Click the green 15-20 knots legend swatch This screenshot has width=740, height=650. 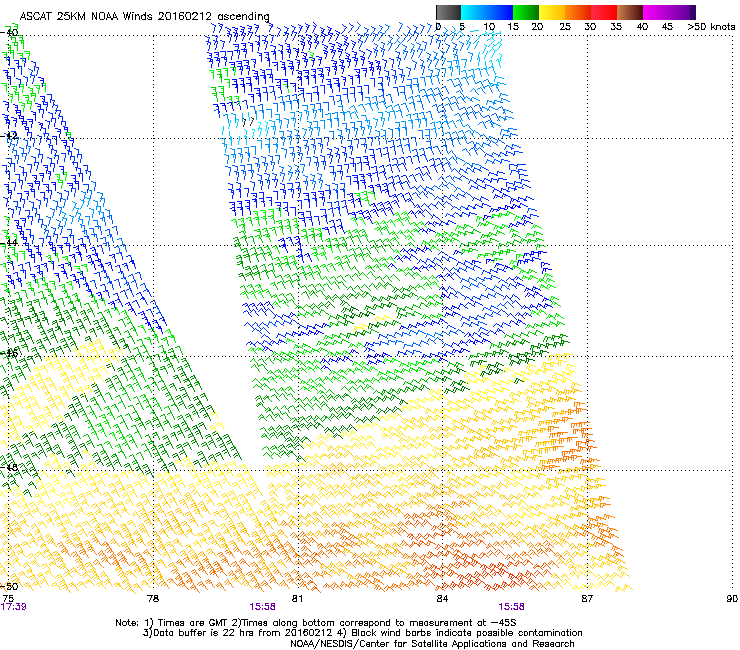(526, 12)
